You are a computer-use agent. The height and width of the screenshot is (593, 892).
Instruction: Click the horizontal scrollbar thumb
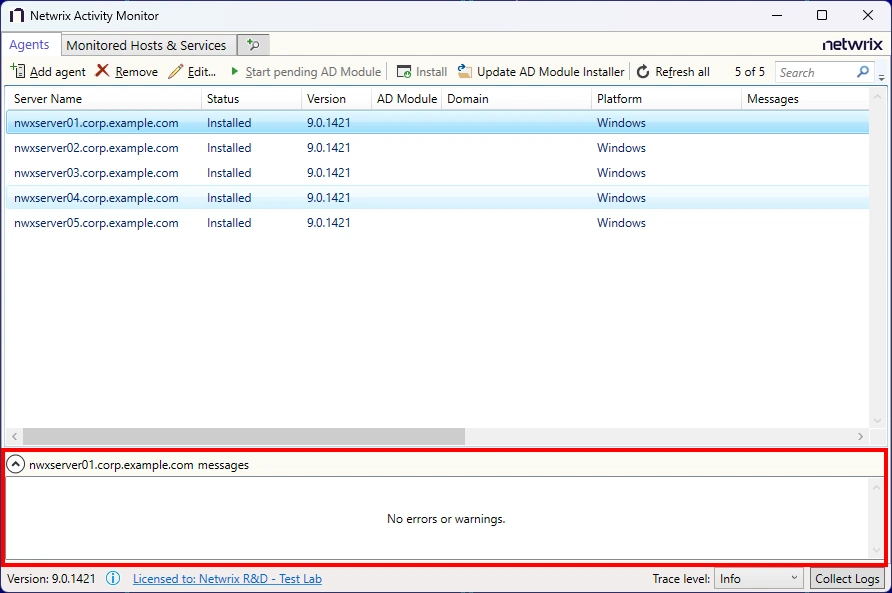[x=244, y=437]
